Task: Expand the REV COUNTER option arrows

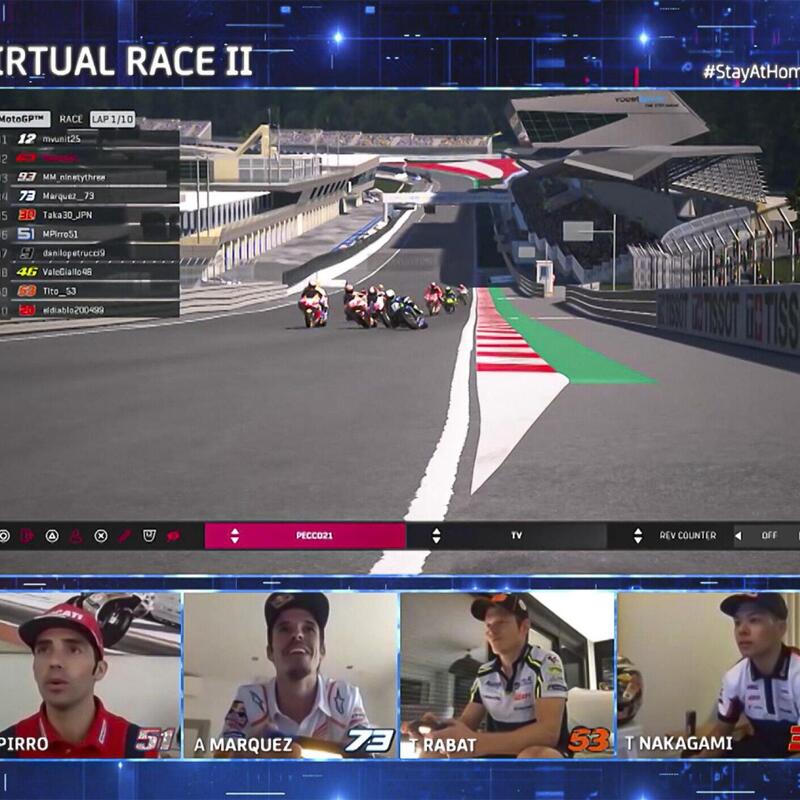Action: pyautogui.click(x=638, y=536)
